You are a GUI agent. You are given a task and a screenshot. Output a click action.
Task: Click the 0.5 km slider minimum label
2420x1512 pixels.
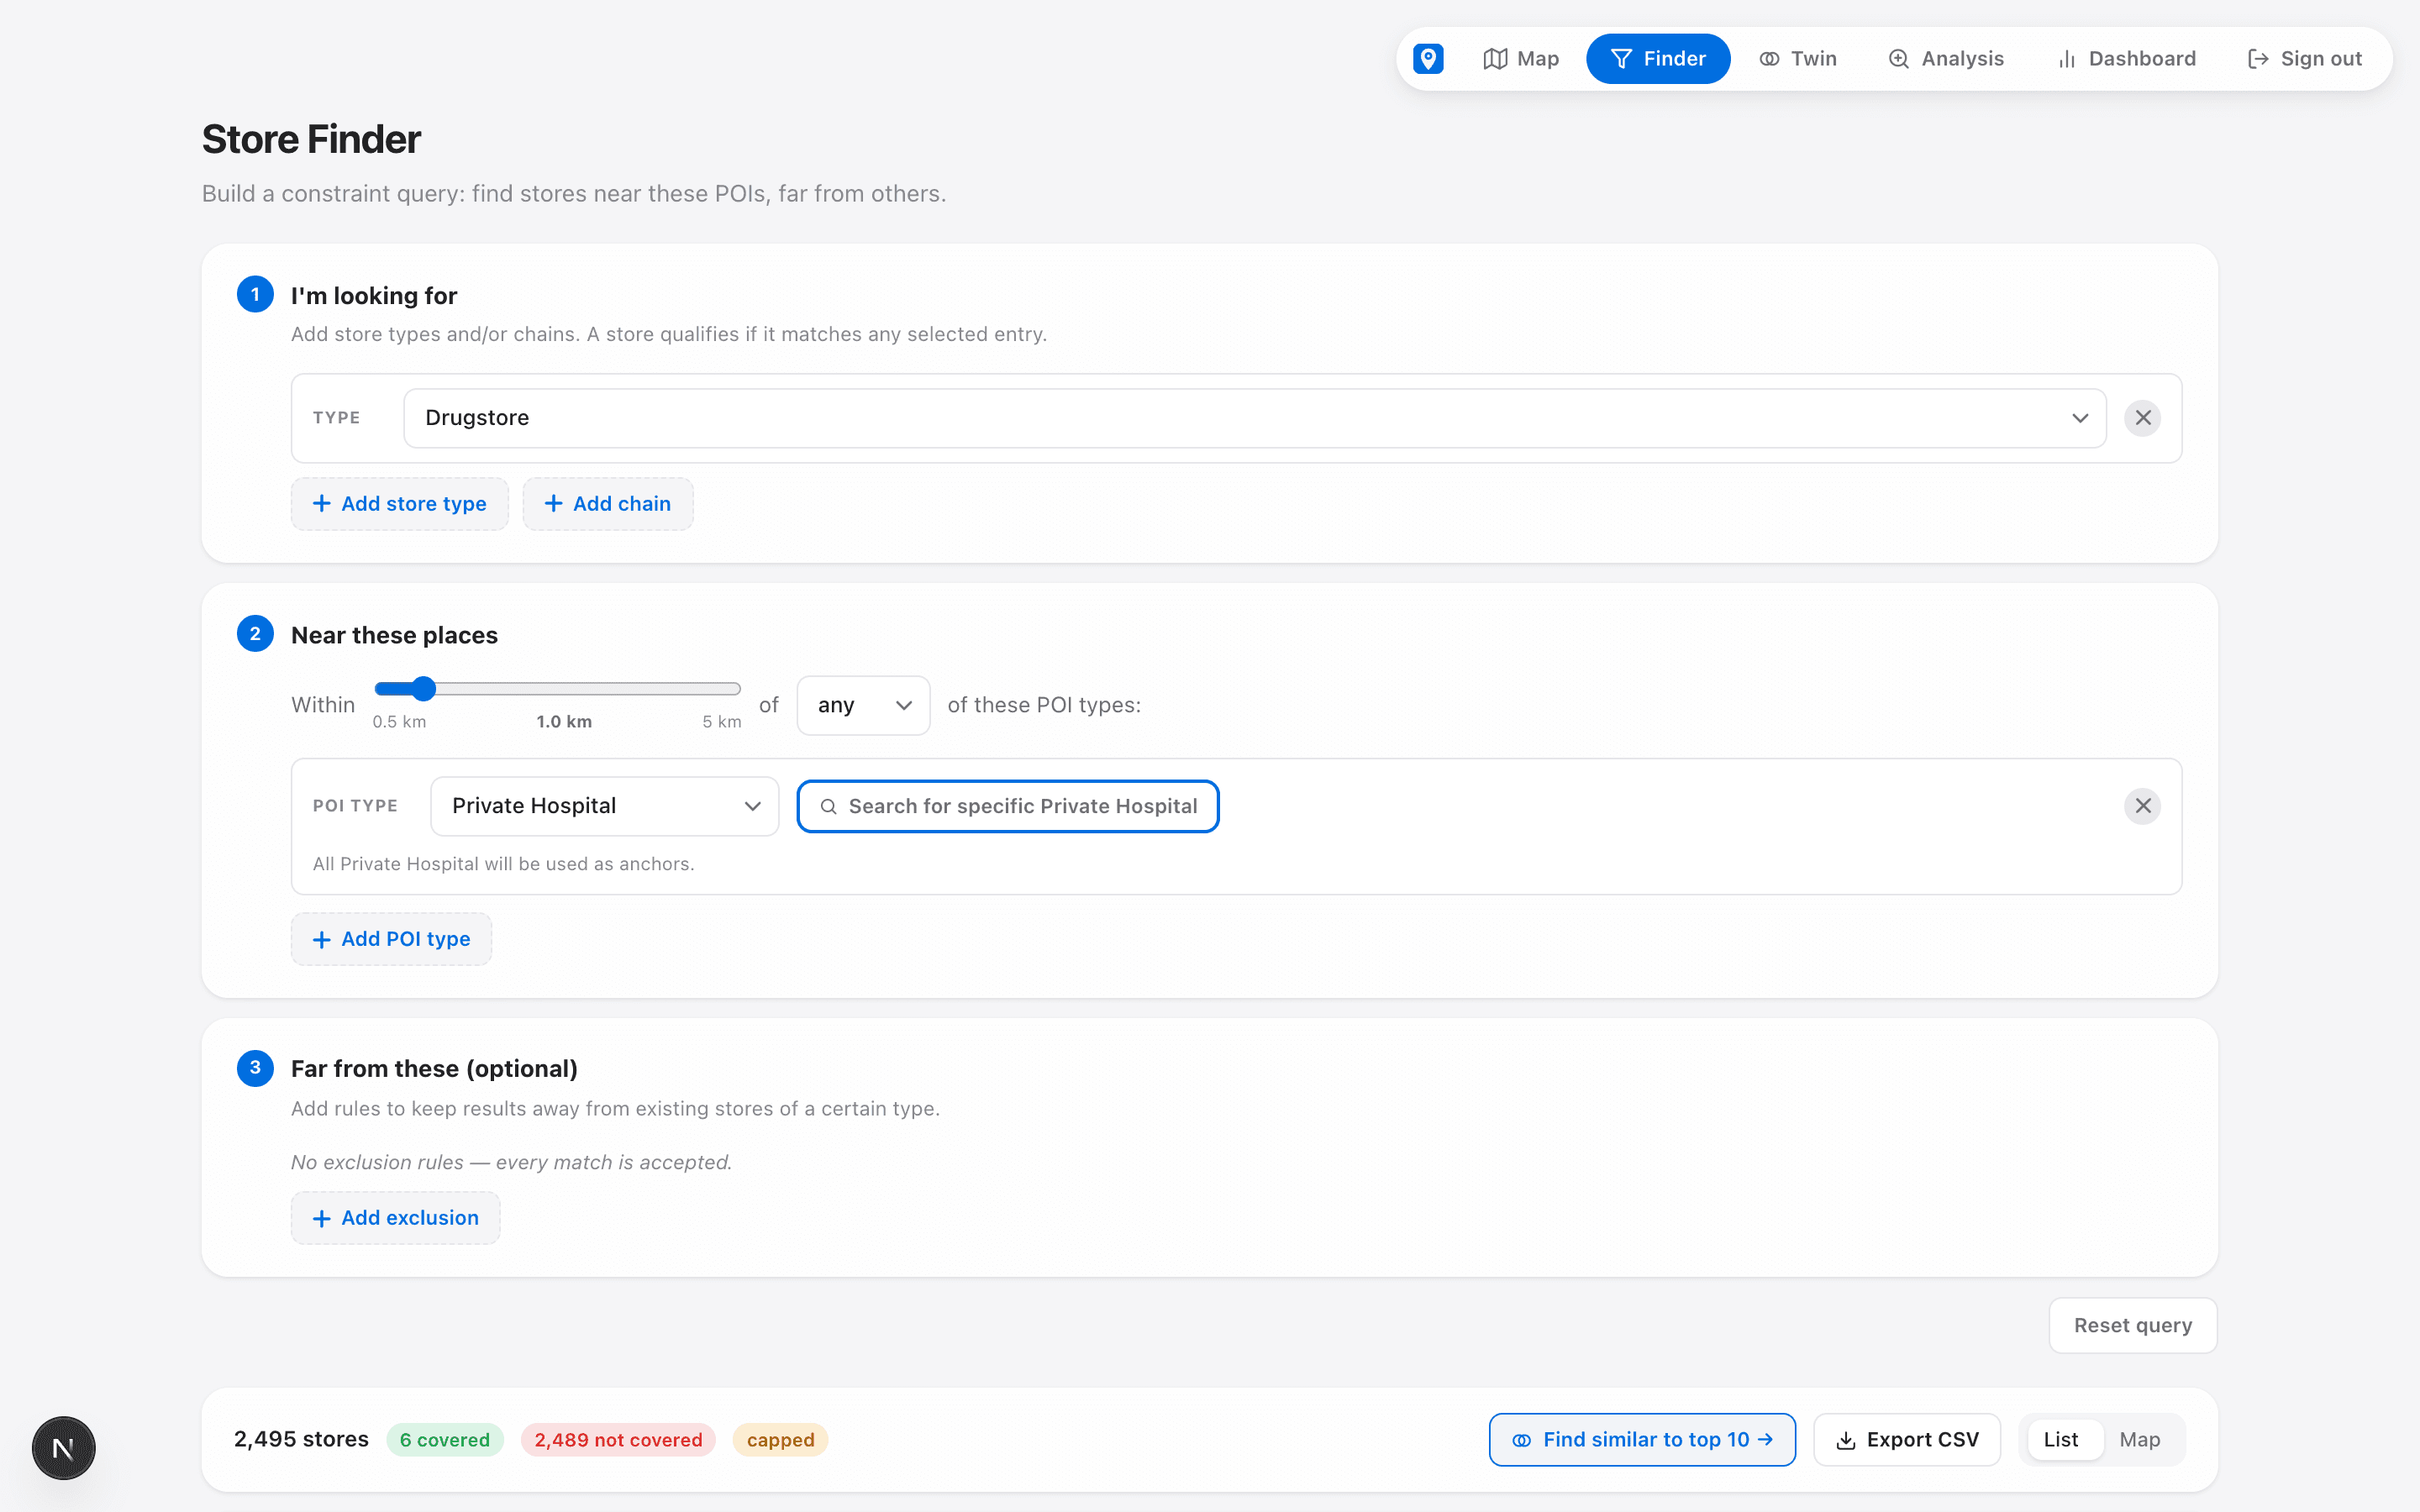point(399,722)
